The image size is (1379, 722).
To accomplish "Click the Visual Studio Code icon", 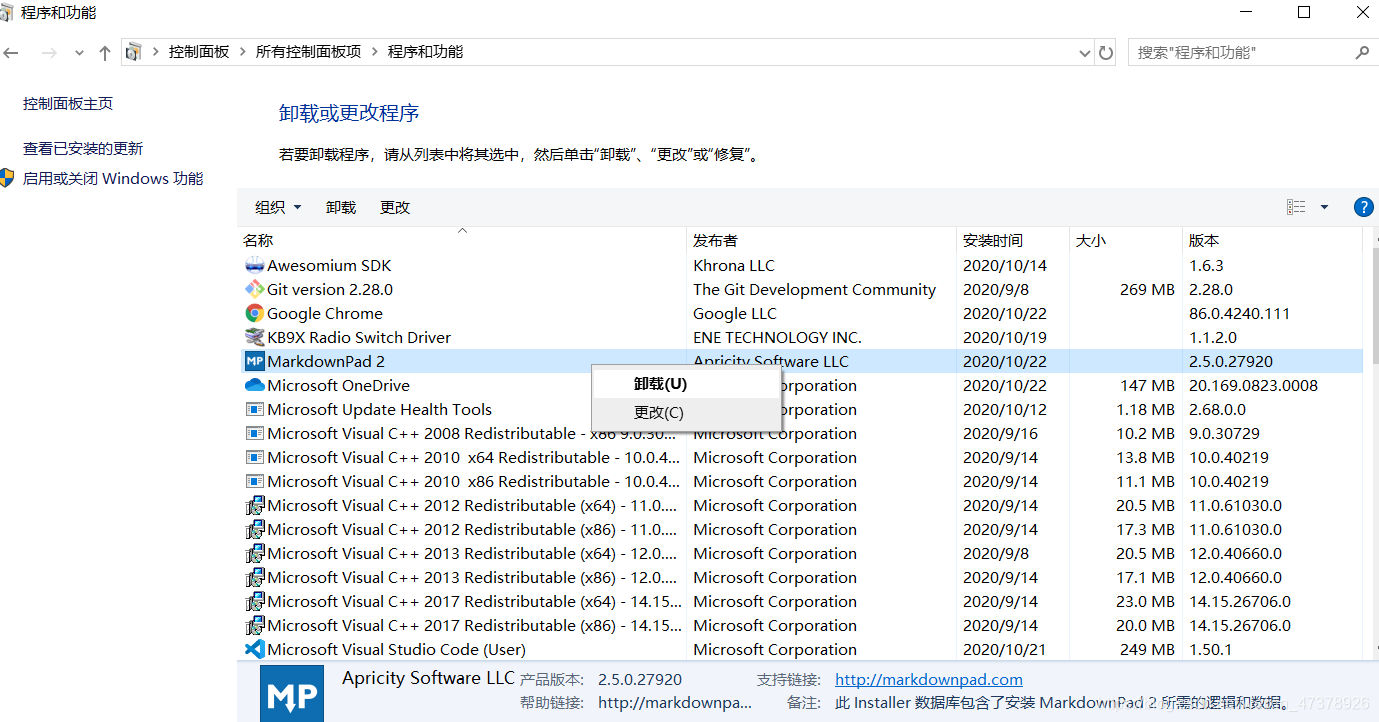I will tap(254, 649).
